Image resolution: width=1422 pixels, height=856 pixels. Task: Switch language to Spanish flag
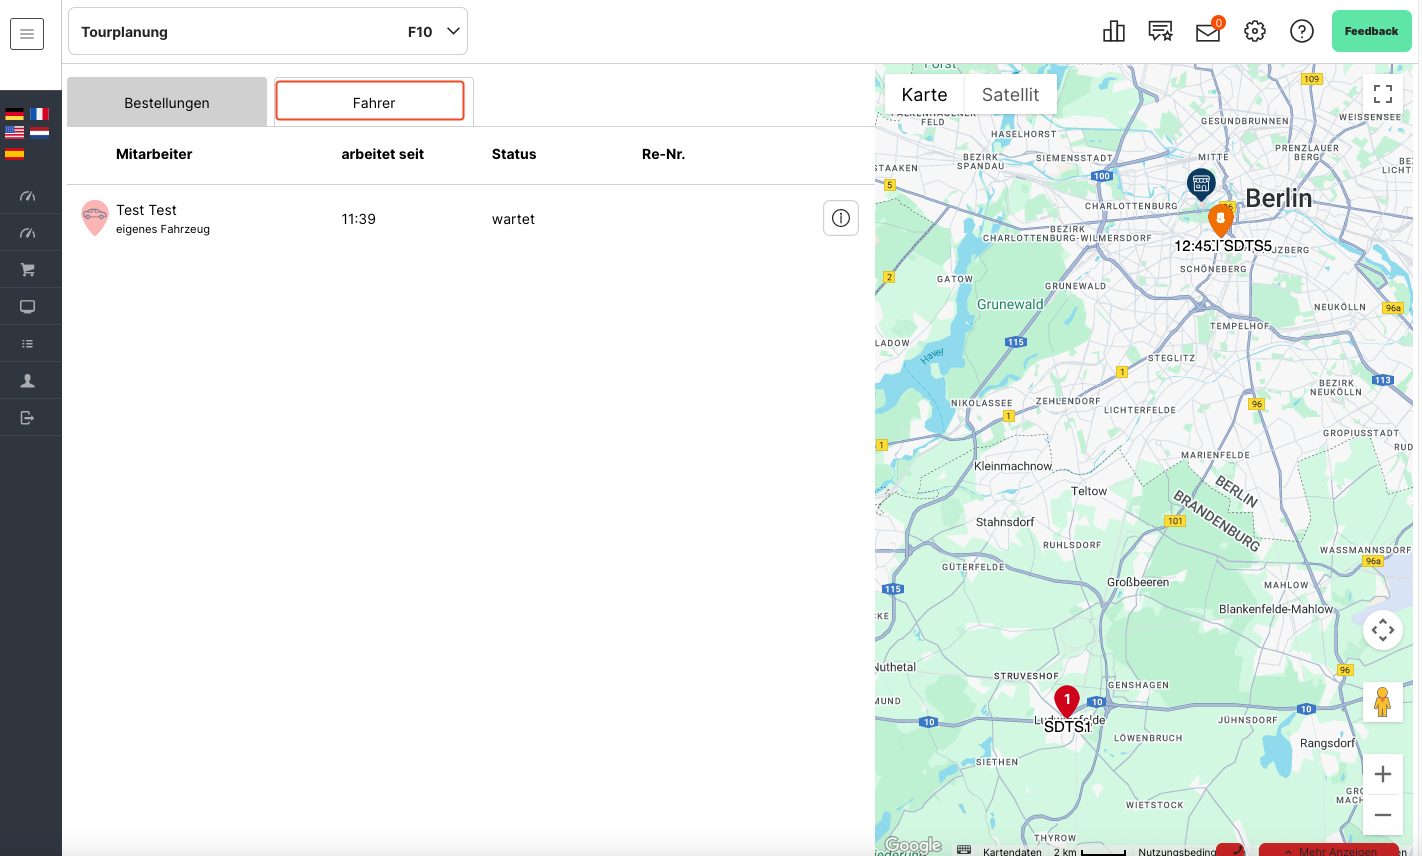[14, 152]
